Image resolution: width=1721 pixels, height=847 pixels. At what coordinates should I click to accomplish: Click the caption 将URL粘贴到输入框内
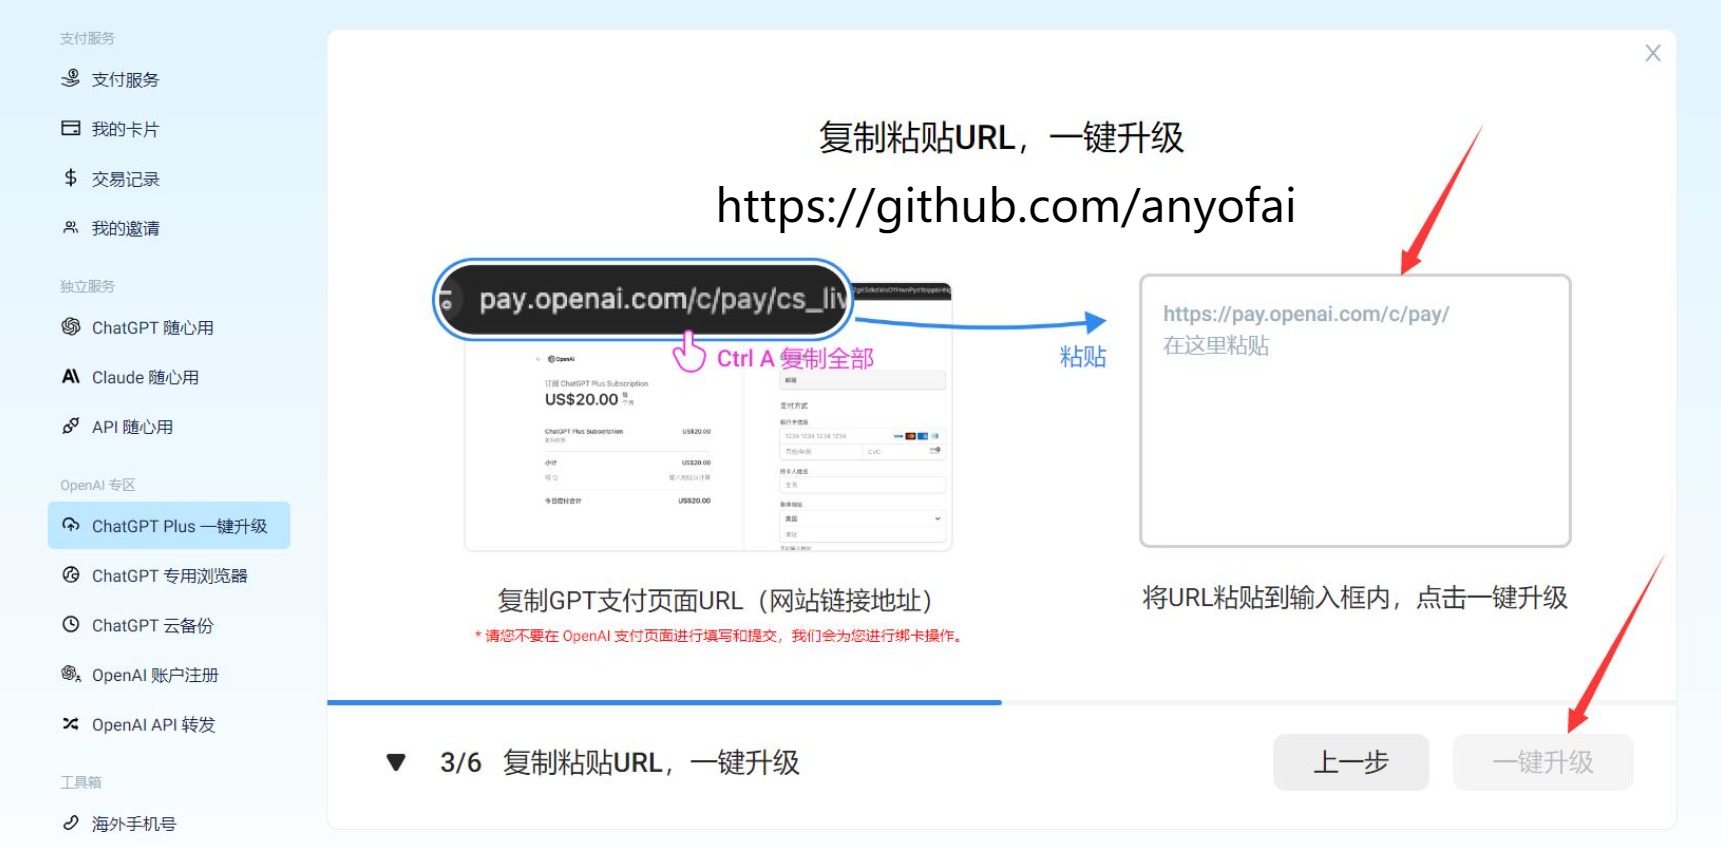coord(1355,598)
